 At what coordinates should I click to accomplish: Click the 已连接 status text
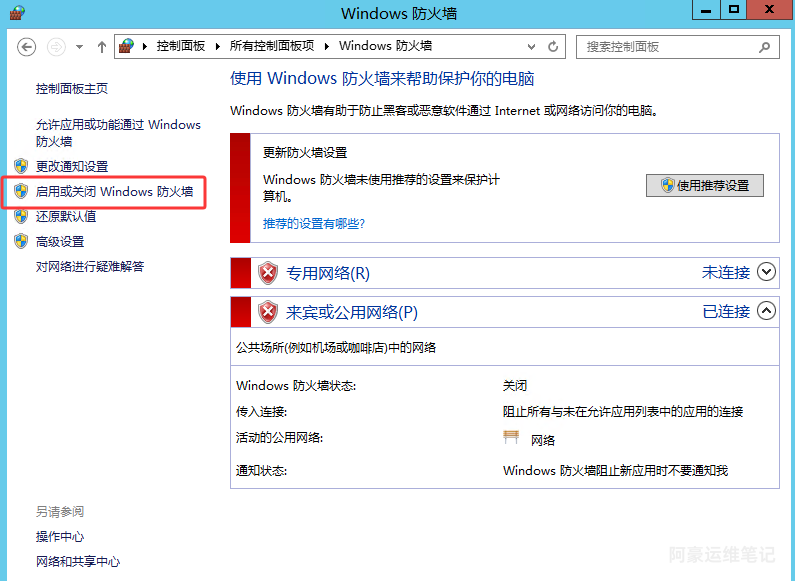pos(726,311)
